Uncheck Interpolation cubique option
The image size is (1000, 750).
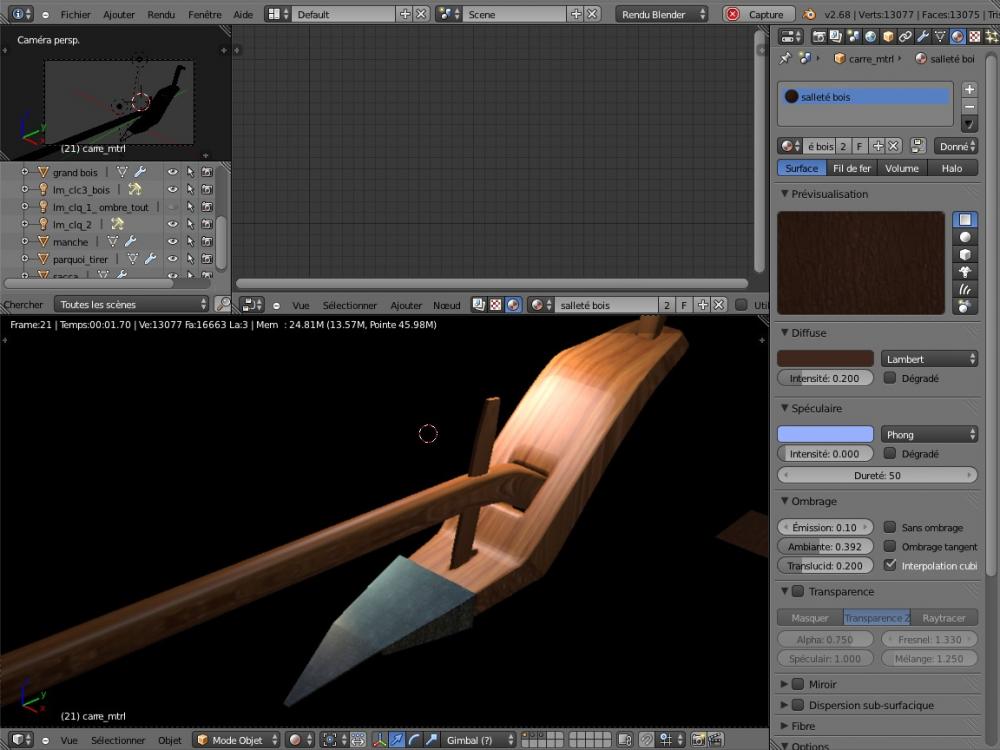pos(890,565)
